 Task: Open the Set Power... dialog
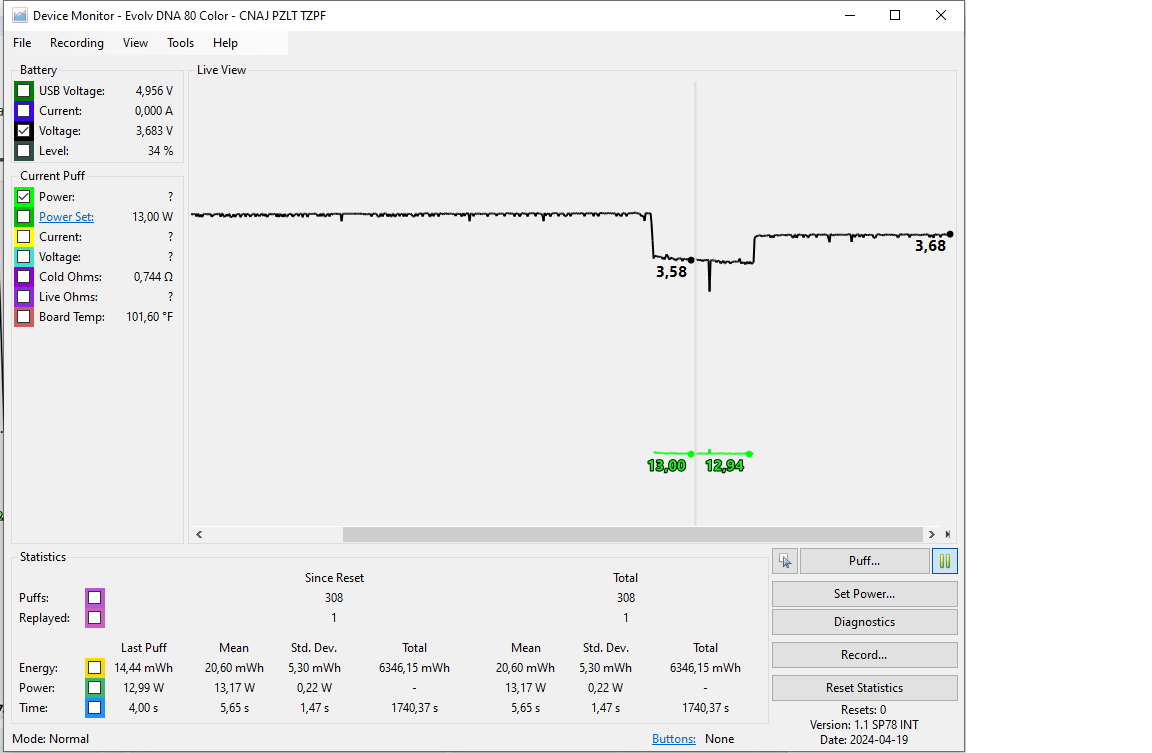(864, 594)
